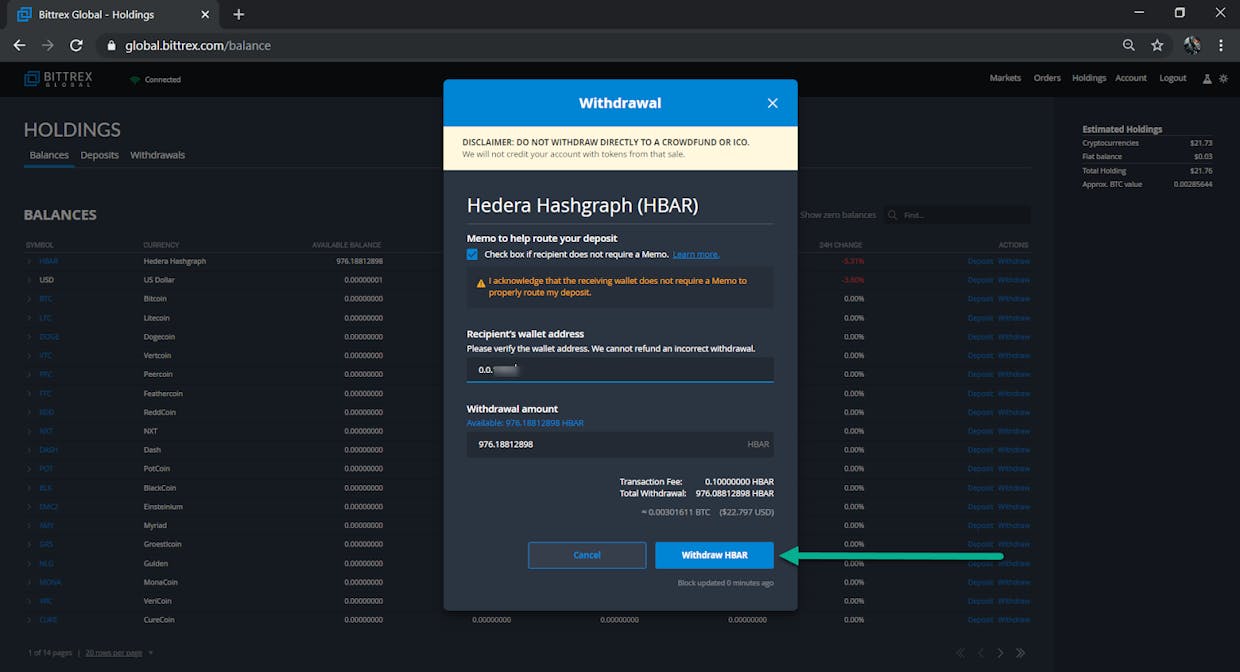The image size is (1240, 672).
Task: Sort table by SYMBOL column header
Action: (x=39, y=245)
